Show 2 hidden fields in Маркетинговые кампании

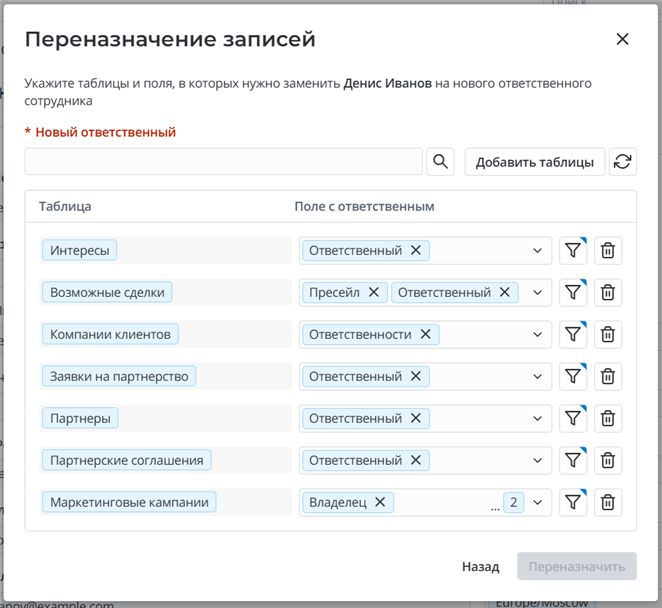pyautogui.click(x=514, y=503)
